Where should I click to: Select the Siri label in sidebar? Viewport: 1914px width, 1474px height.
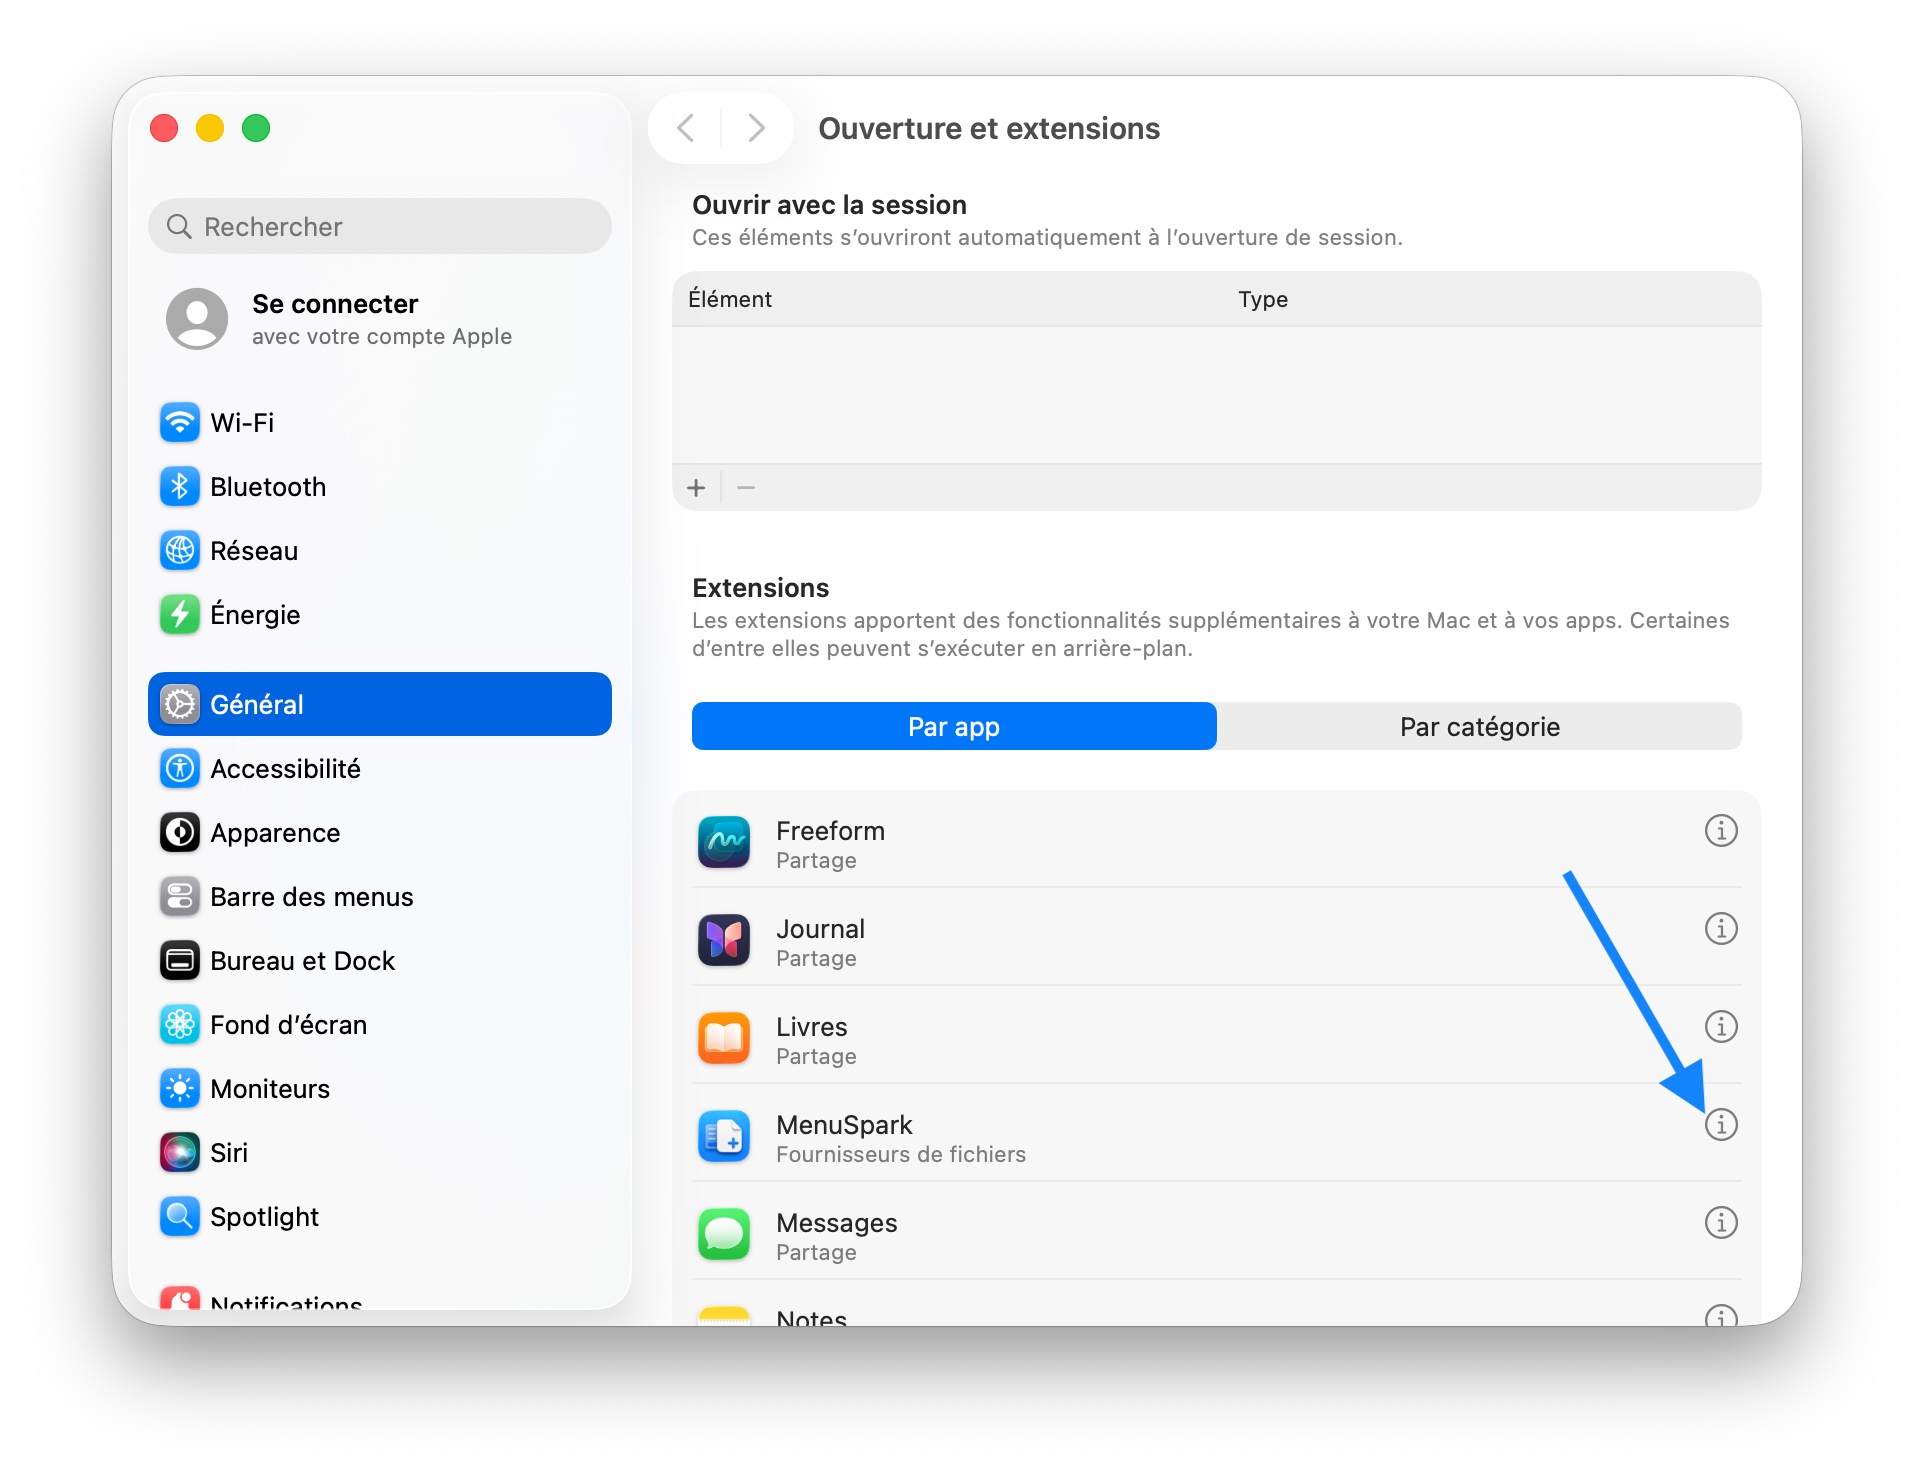point(229,1153)
